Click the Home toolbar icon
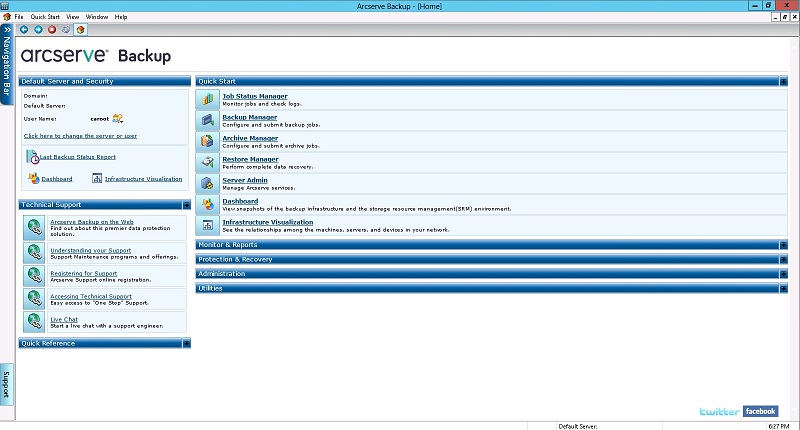The width and height of the screenshot is (800, 430). point(80,30)
